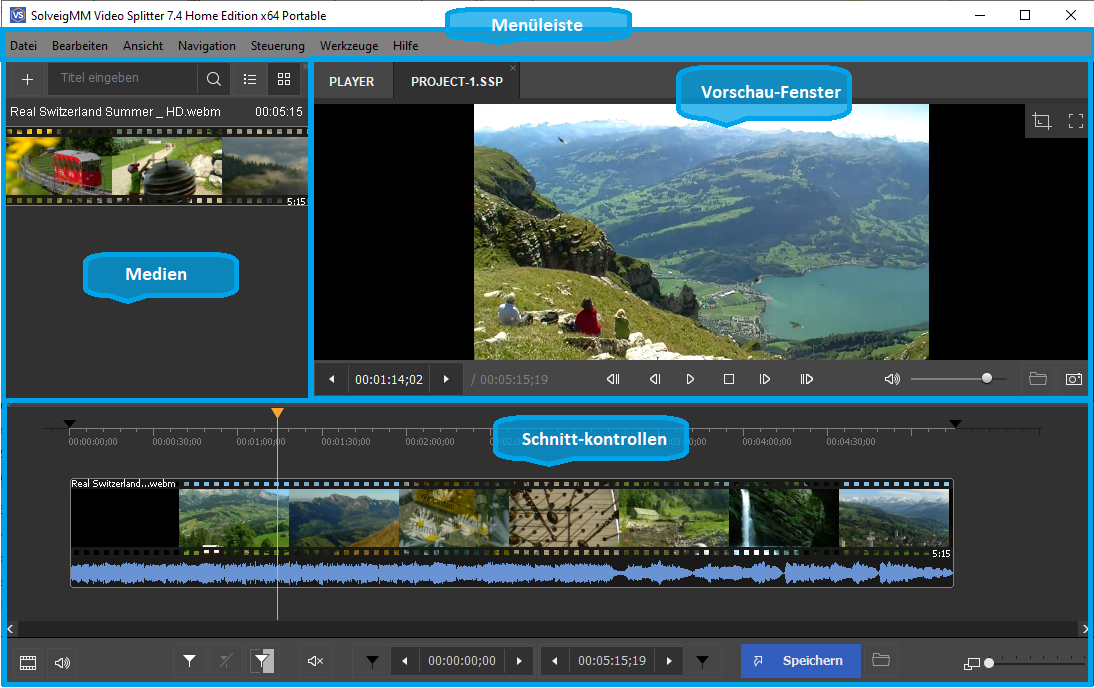Increase the fragment end time 00:05:15;19
1094x688 pixels.
pyautogui.click(x=669, y=661)
